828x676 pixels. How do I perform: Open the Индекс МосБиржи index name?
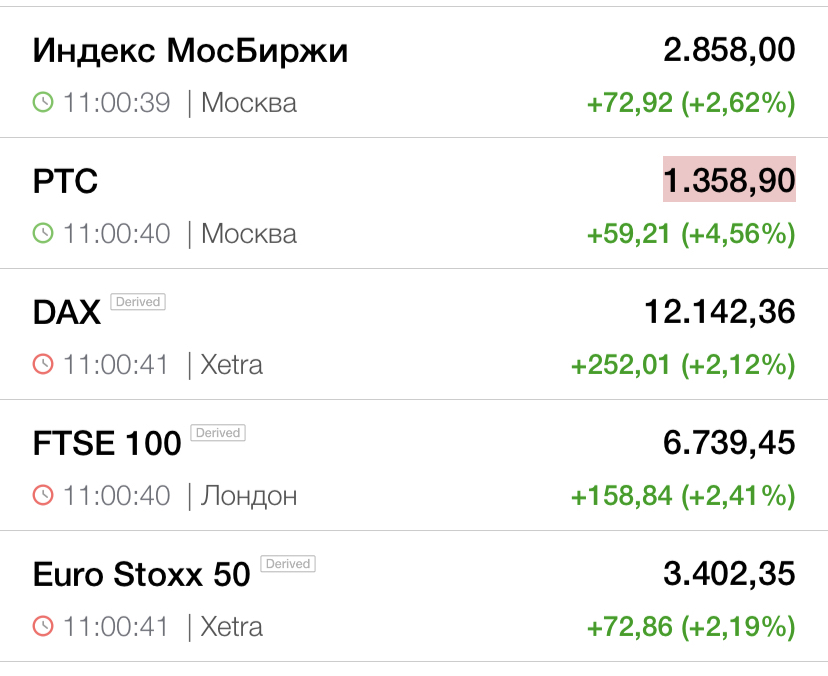tap(190, 50)
